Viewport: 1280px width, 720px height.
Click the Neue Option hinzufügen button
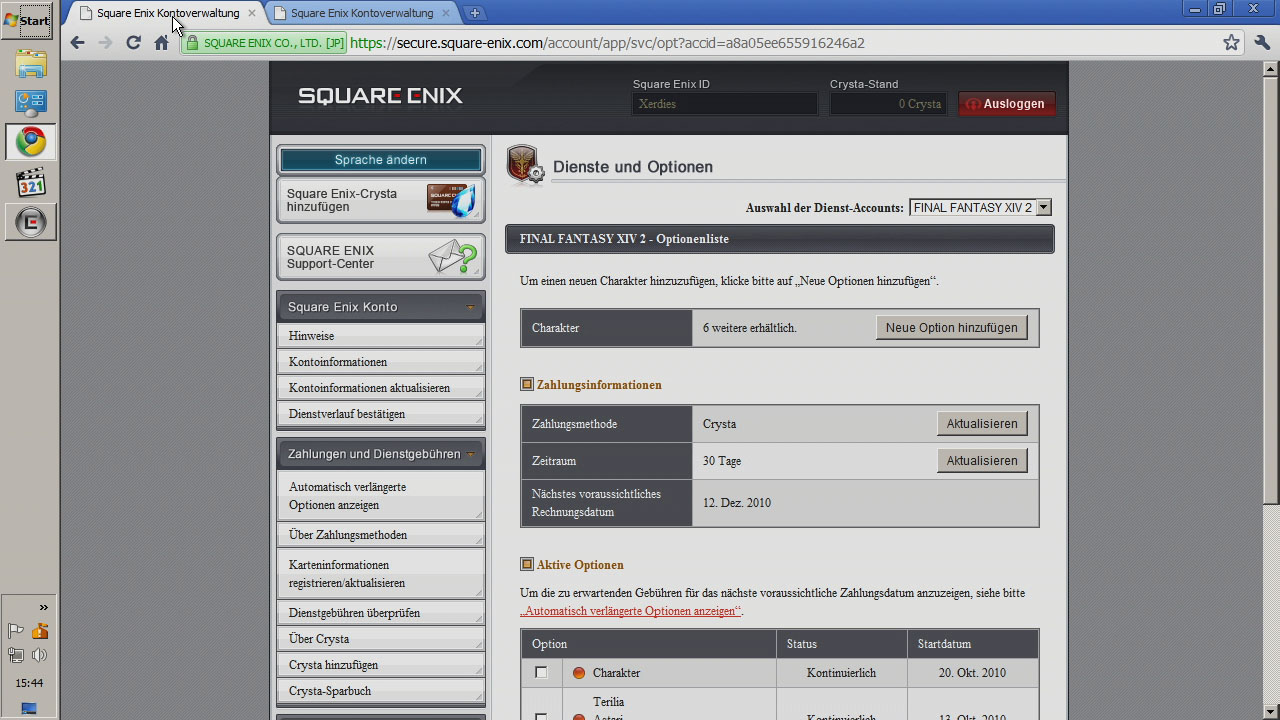click(x=951, y=327)
